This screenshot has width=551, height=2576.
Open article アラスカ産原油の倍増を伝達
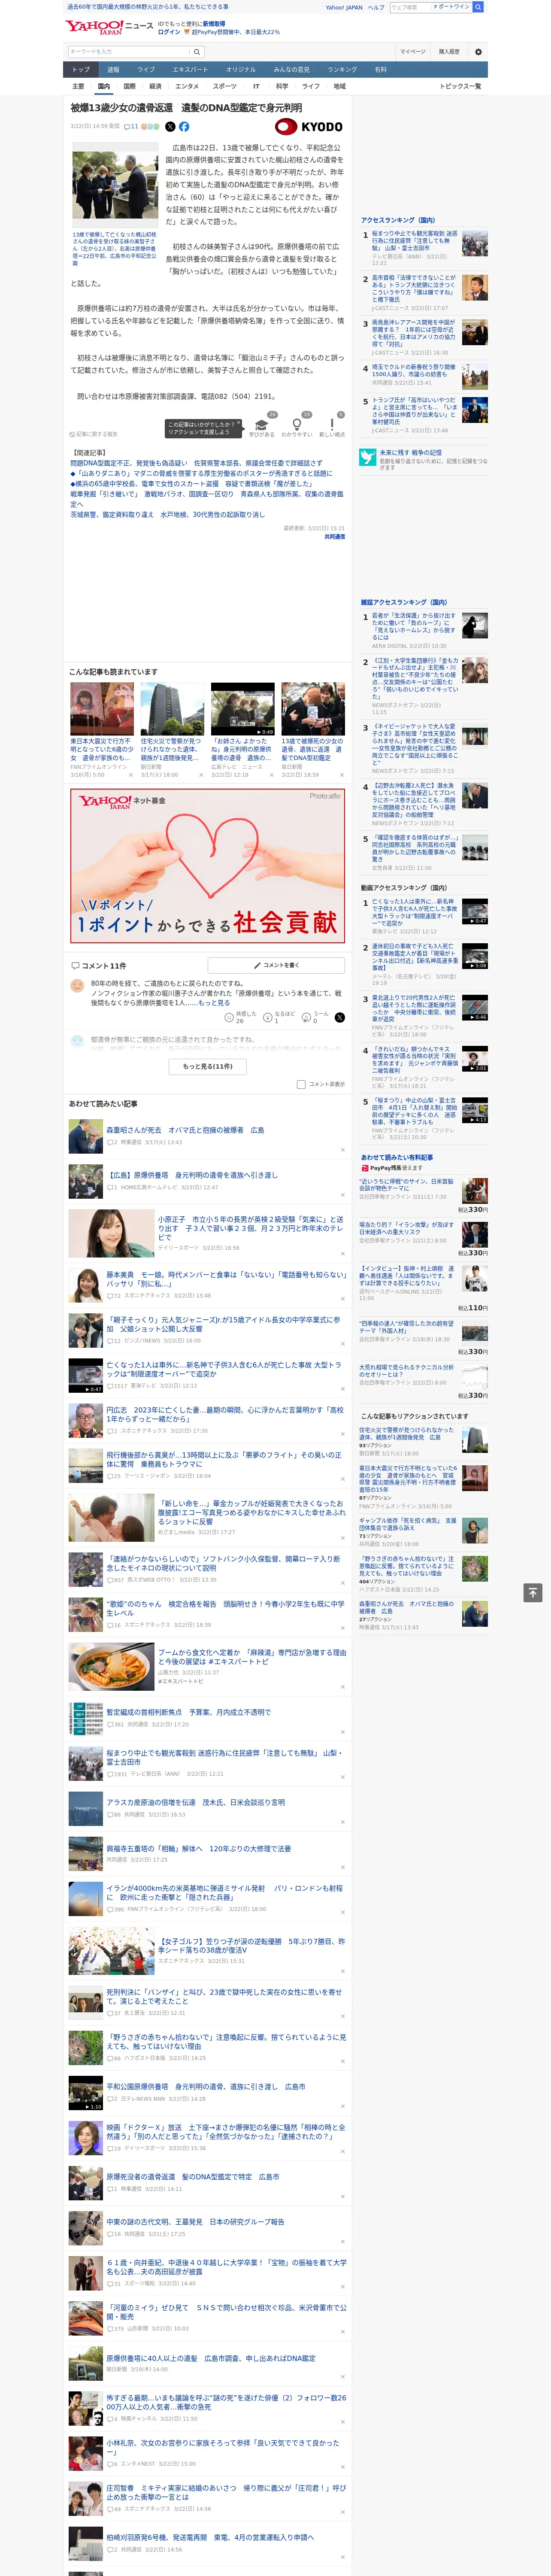coord(195,1802)
